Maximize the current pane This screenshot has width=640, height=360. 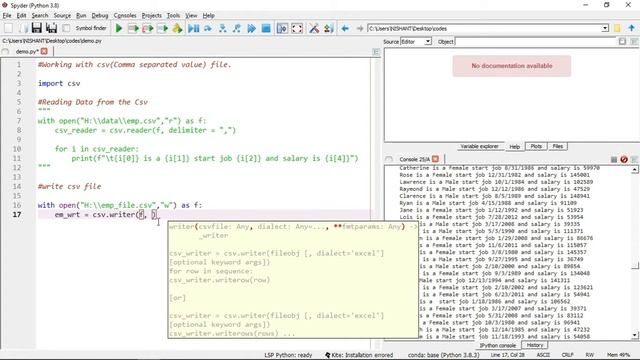point(282,28)
